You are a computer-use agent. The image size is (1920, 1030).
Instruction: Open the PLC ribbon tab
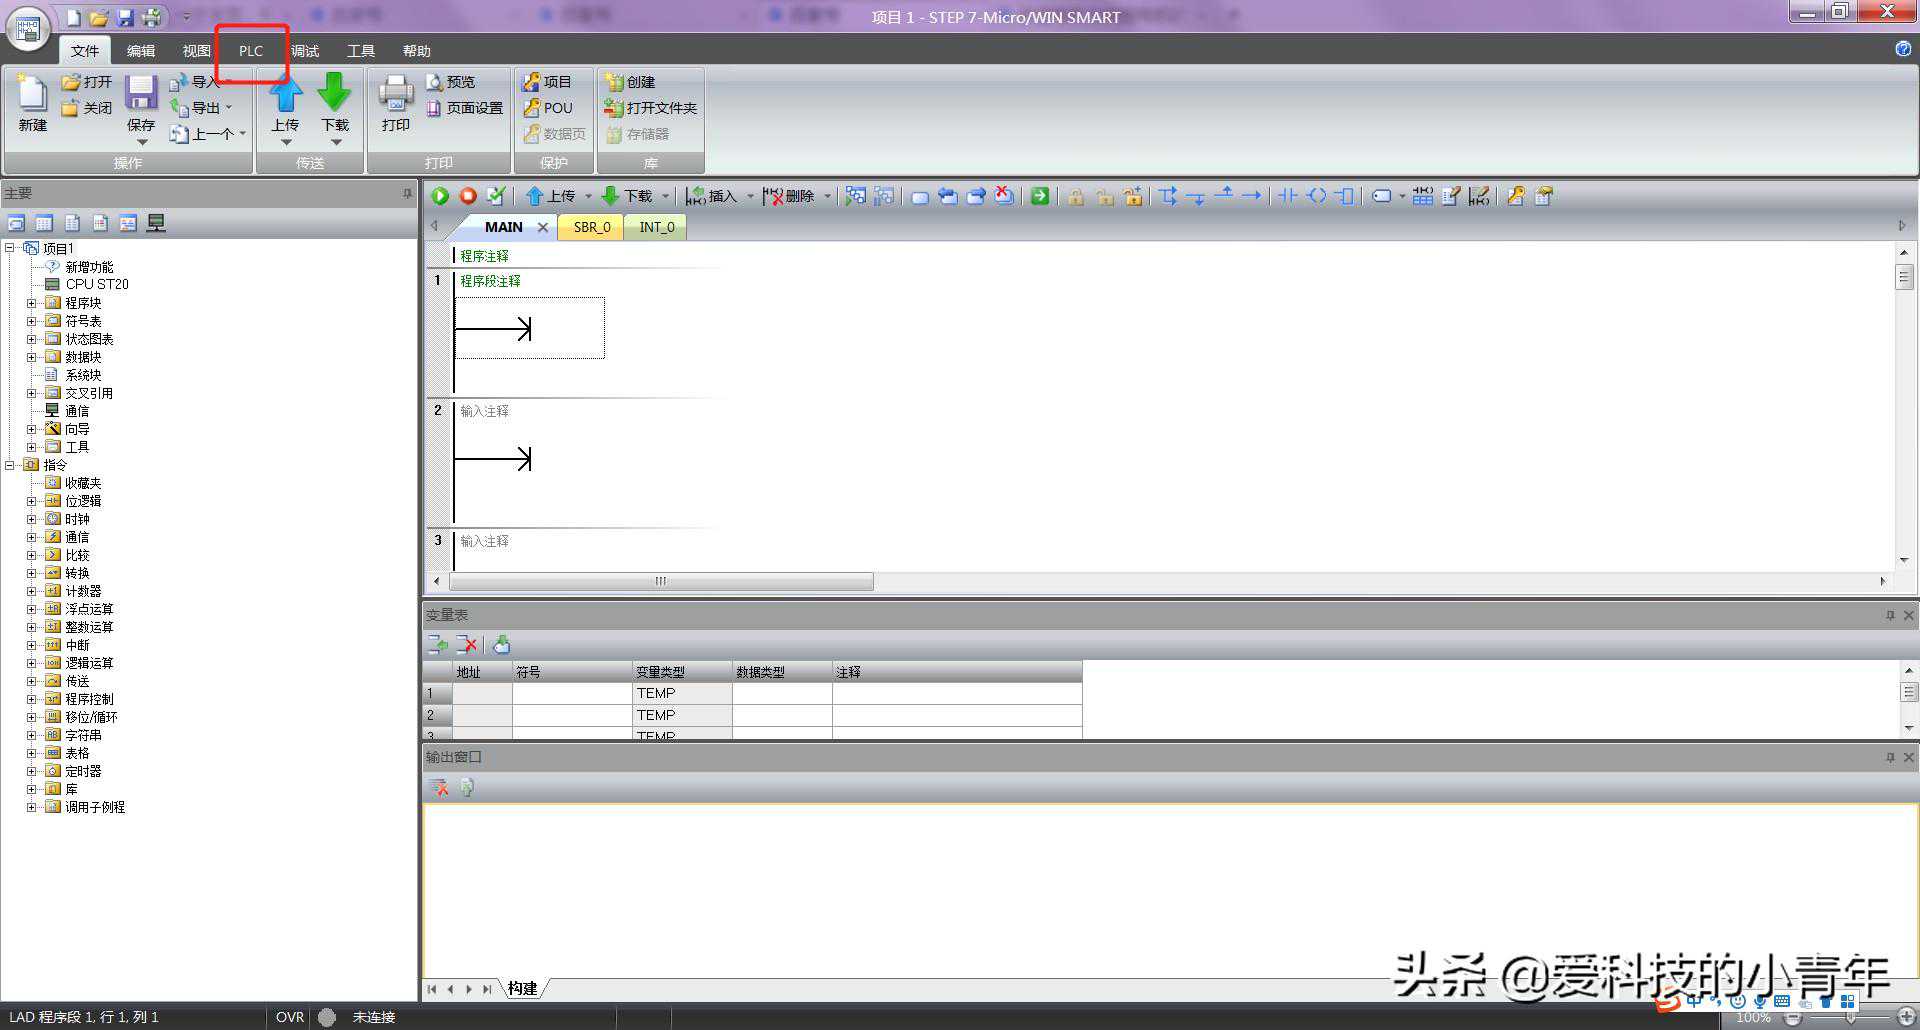pos(251,51)
